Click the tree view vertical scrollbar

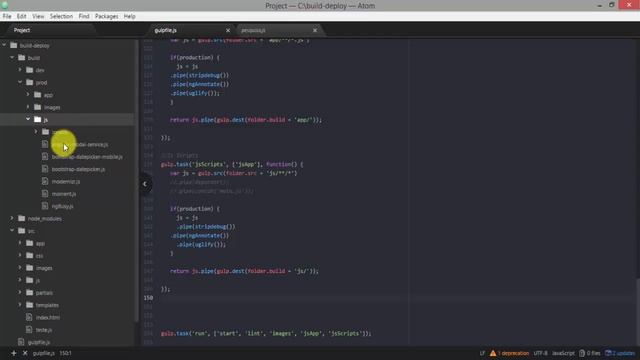(136, 180)
